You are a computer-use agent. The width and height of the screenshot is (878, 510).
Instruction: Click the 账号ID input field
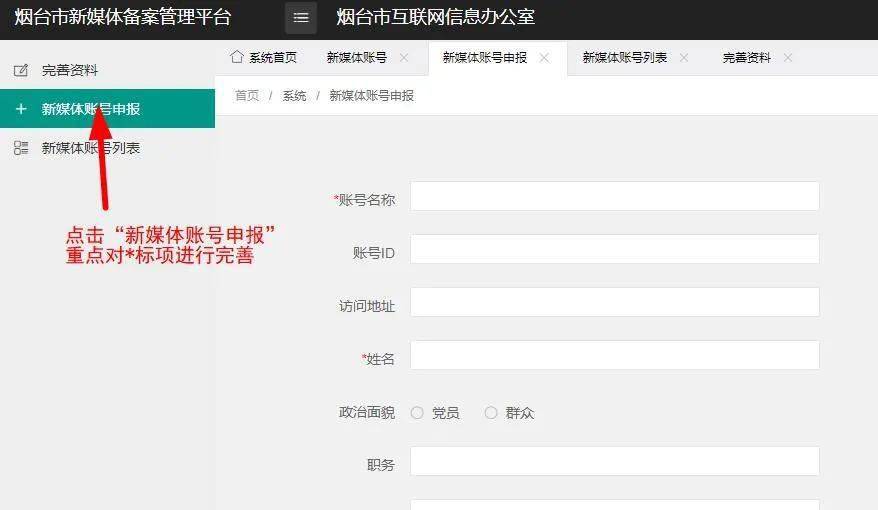pyautogui.click(x=614, y=250)
